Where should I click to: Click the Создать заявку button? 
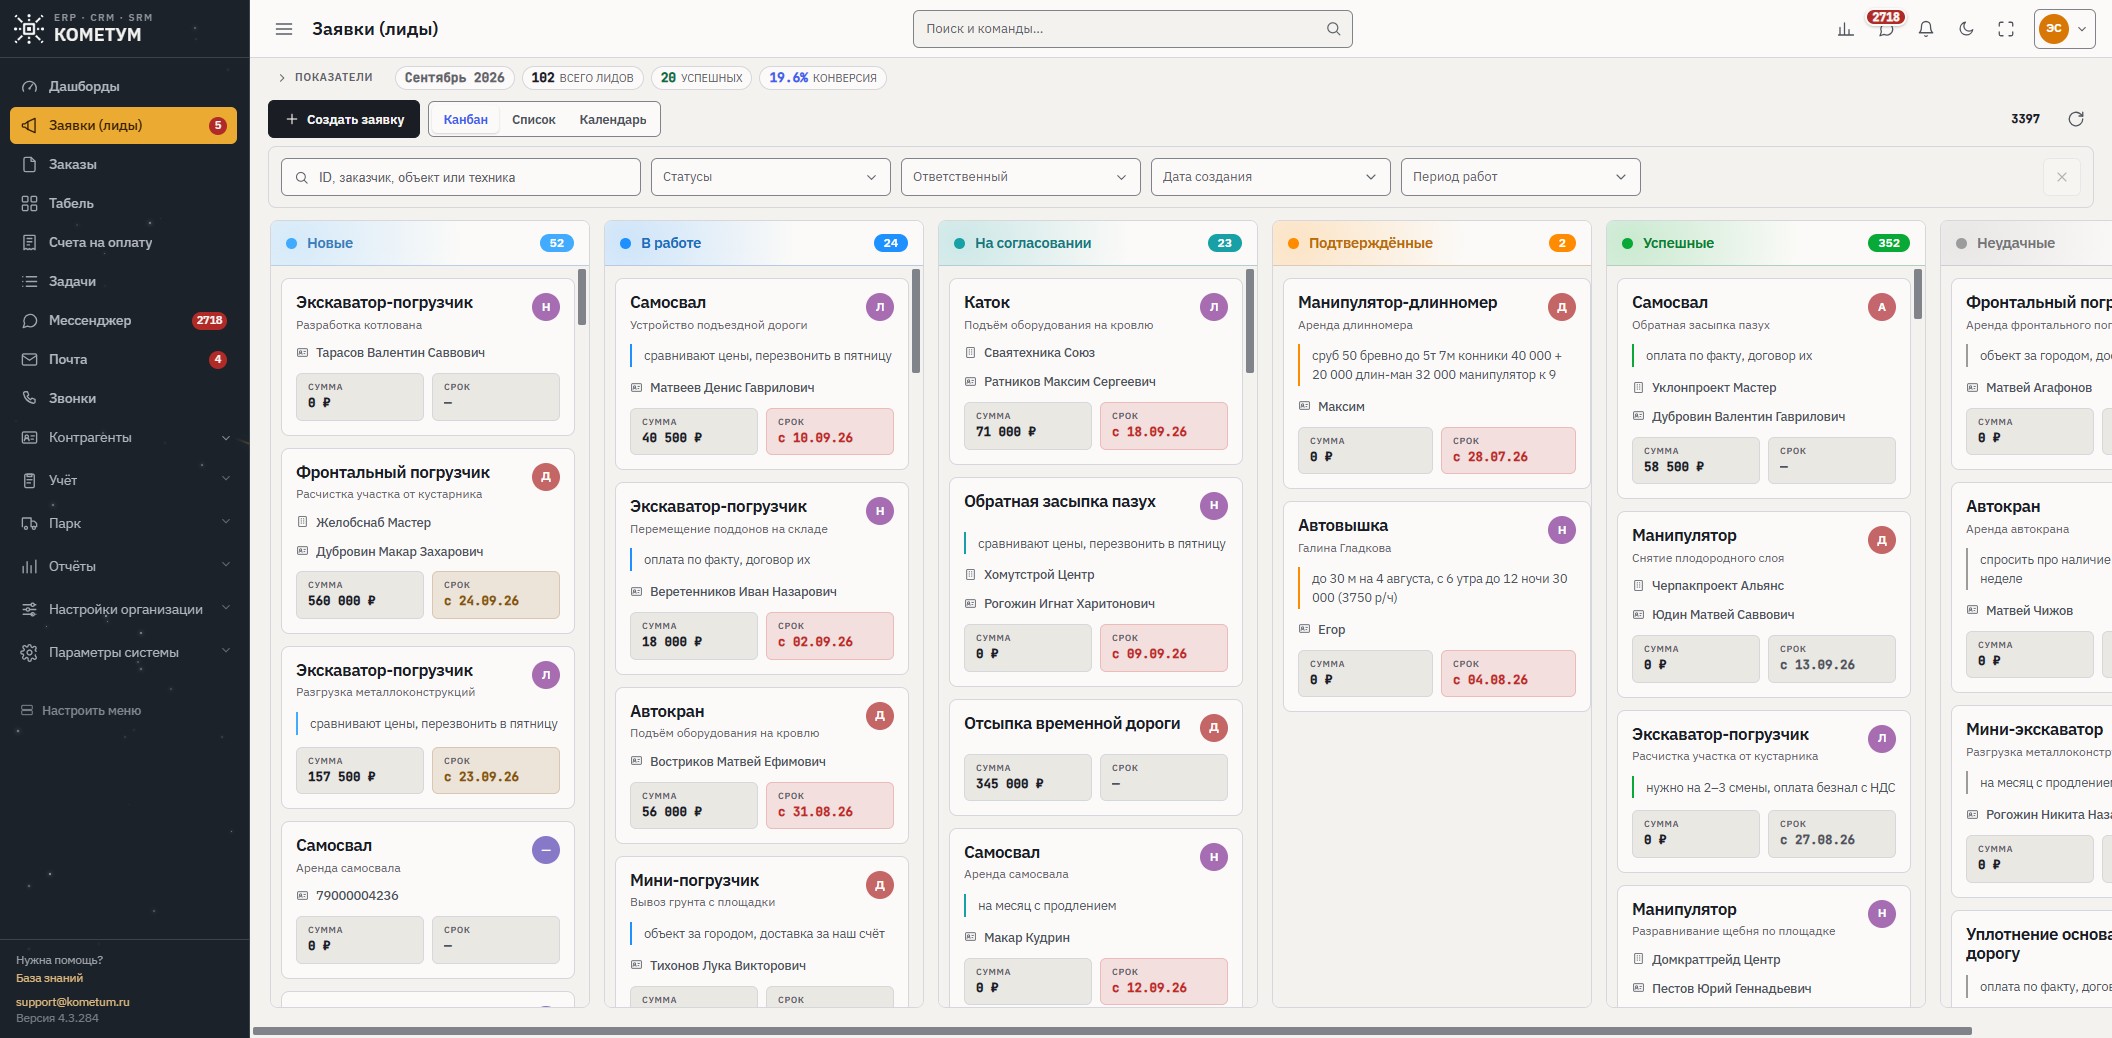tap(345, 119)
